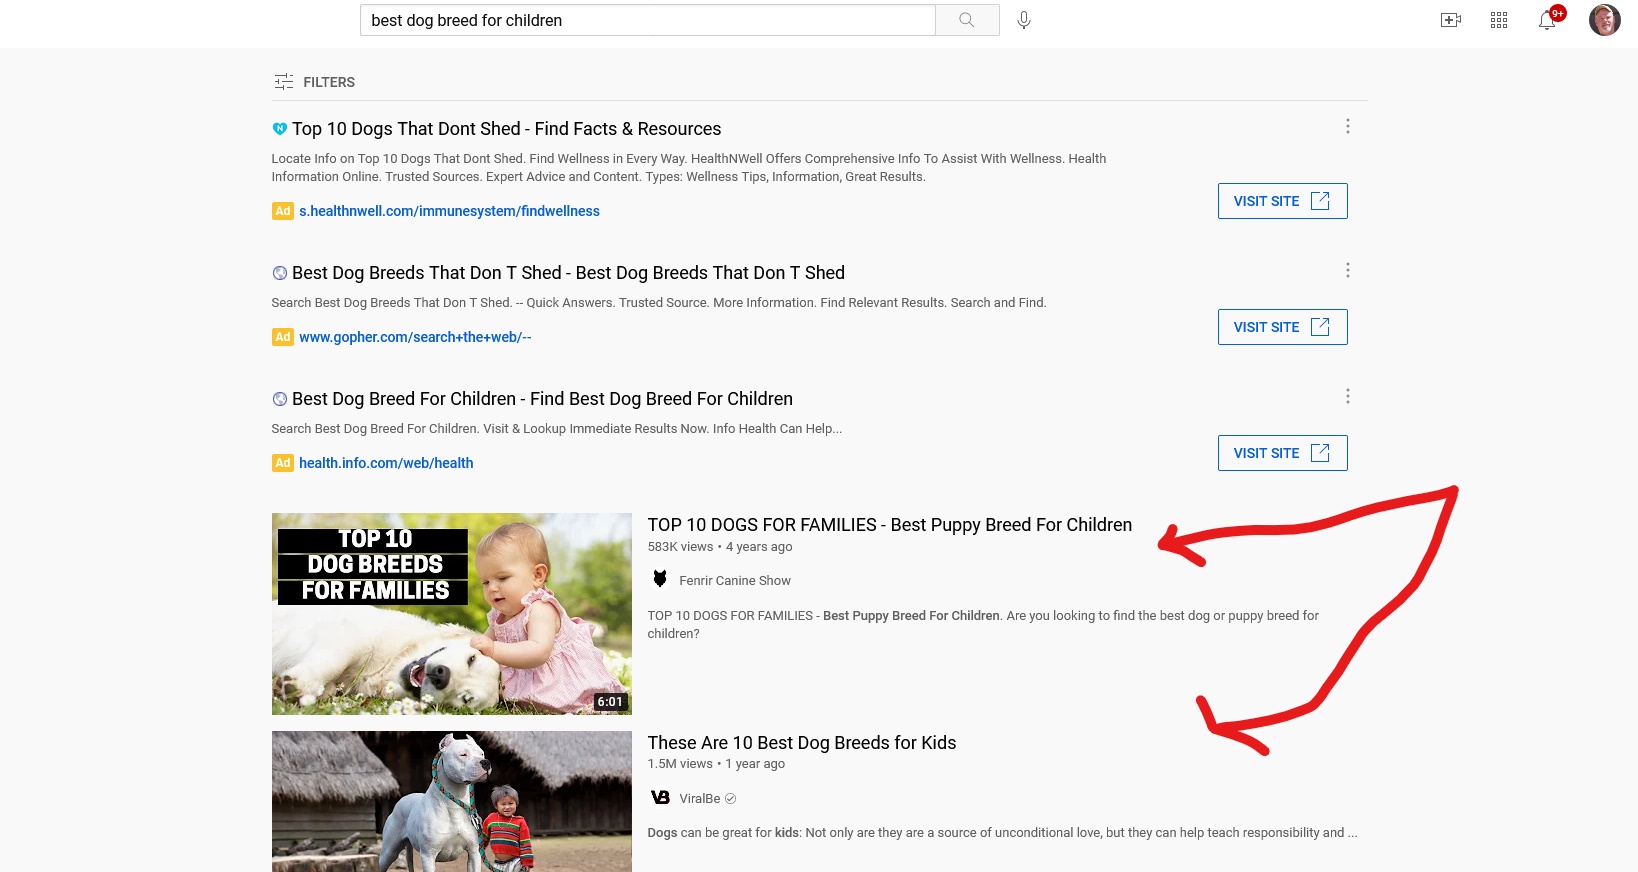Open the FILTERS options

[314, 82]
